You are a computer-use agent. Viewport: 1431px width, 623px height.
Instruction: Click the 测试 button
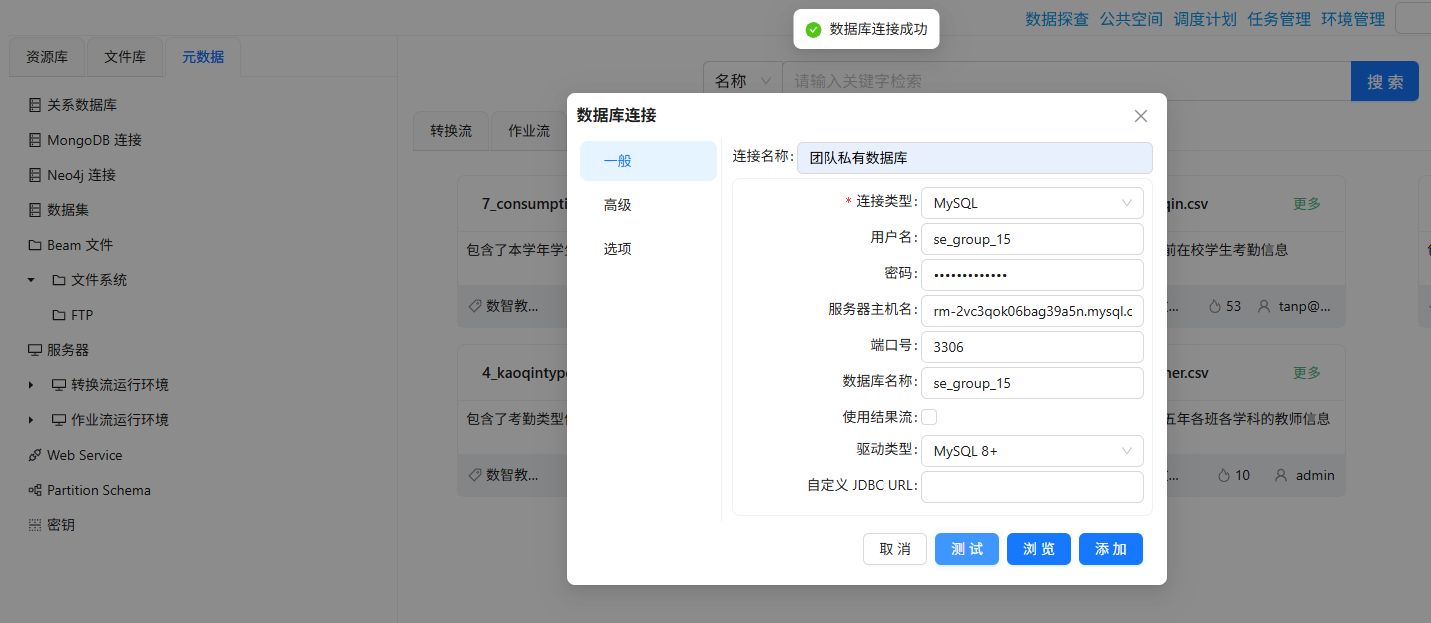(x=967, y=549)
